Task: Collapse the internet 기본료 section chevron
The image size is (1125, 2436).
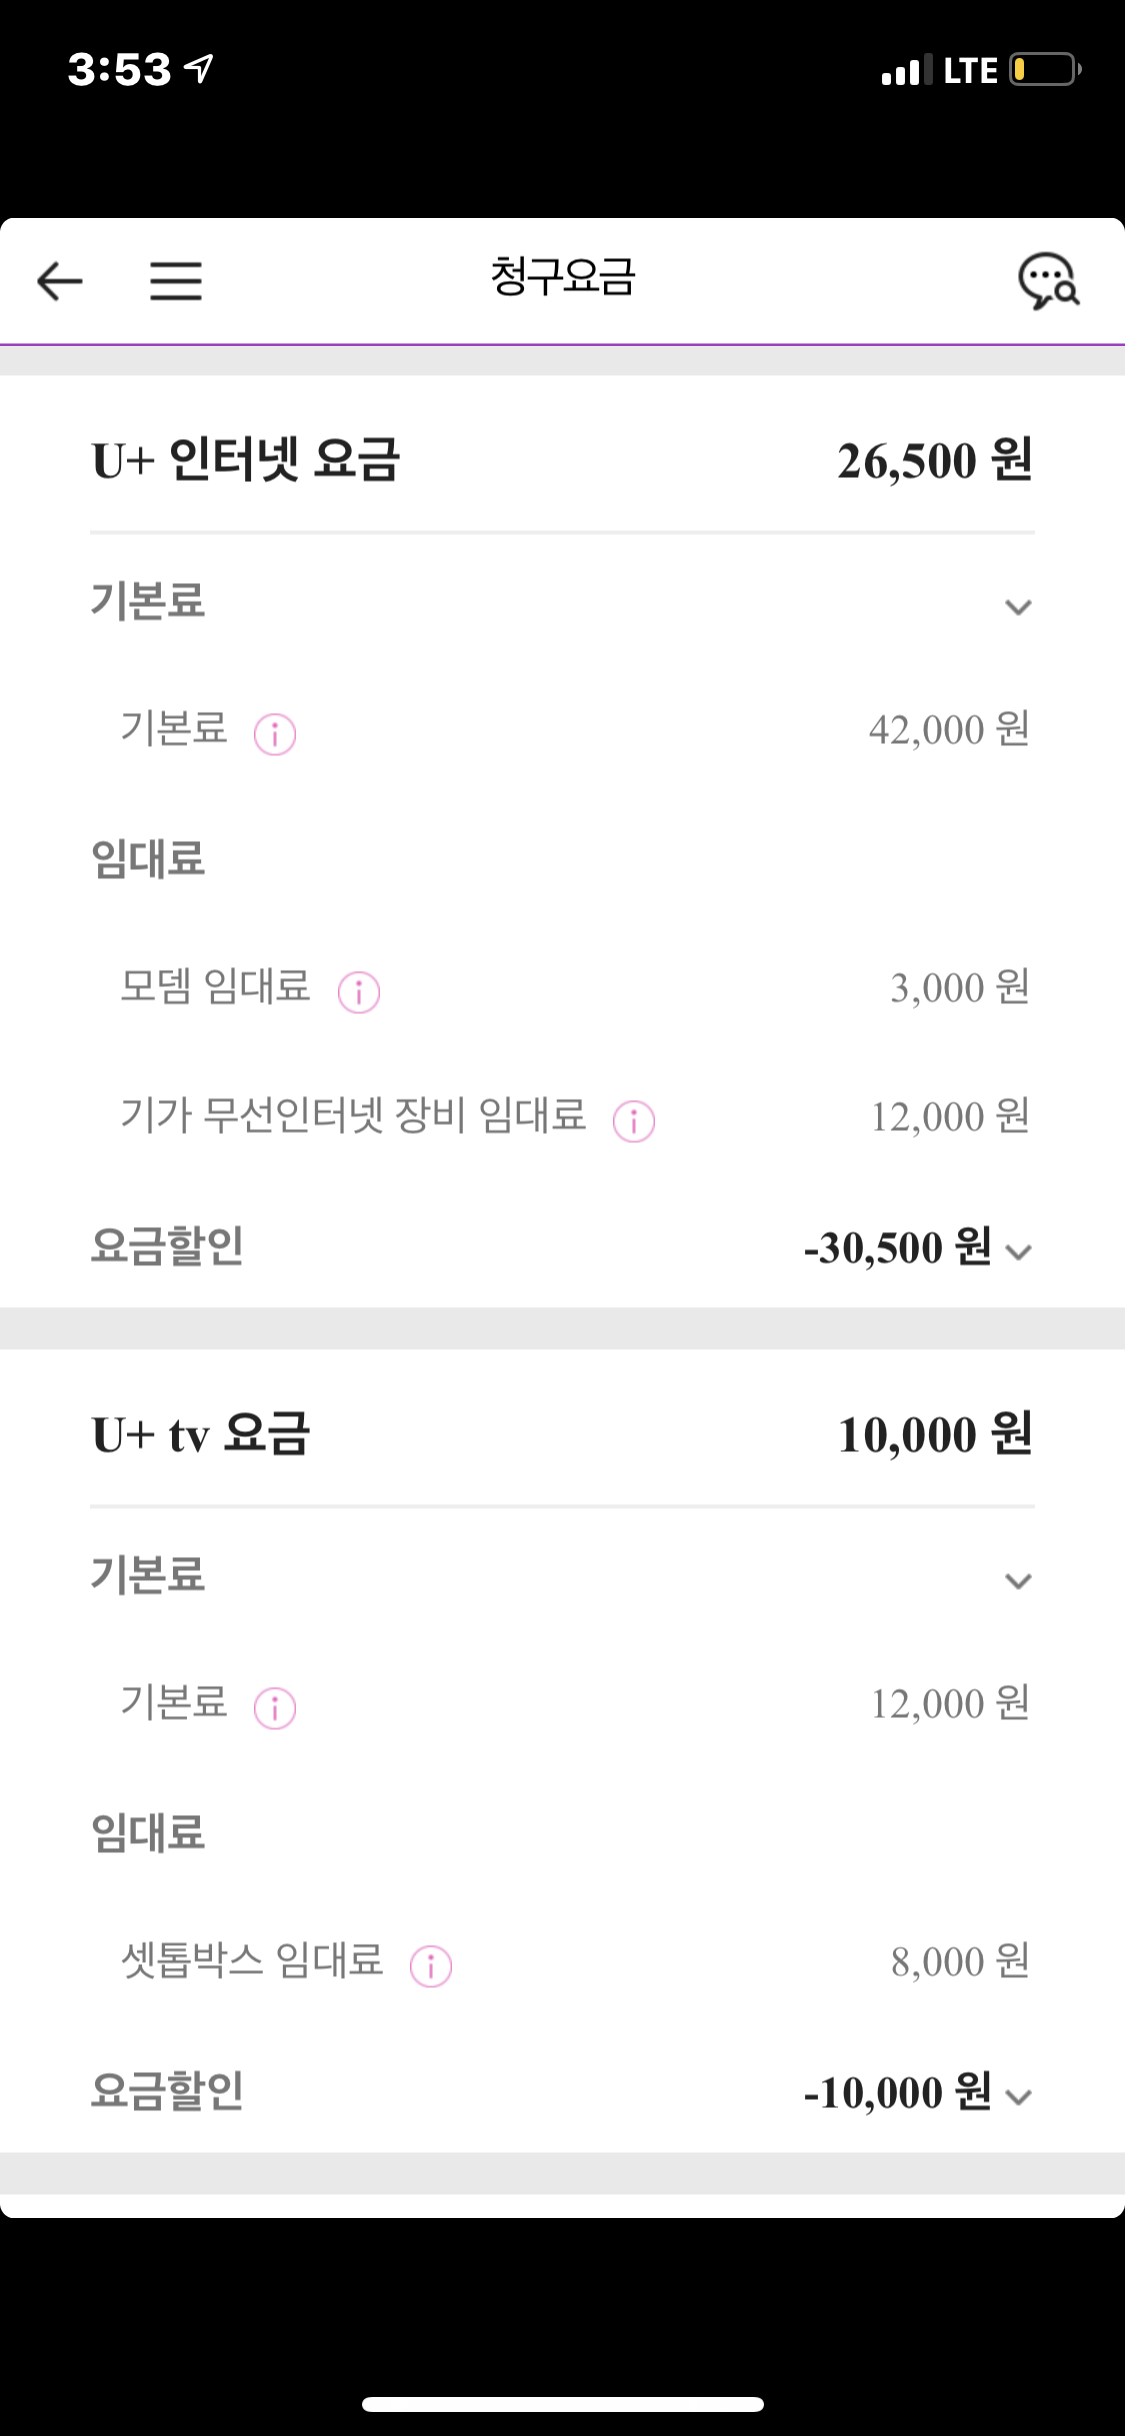Action: point(1018,607)
